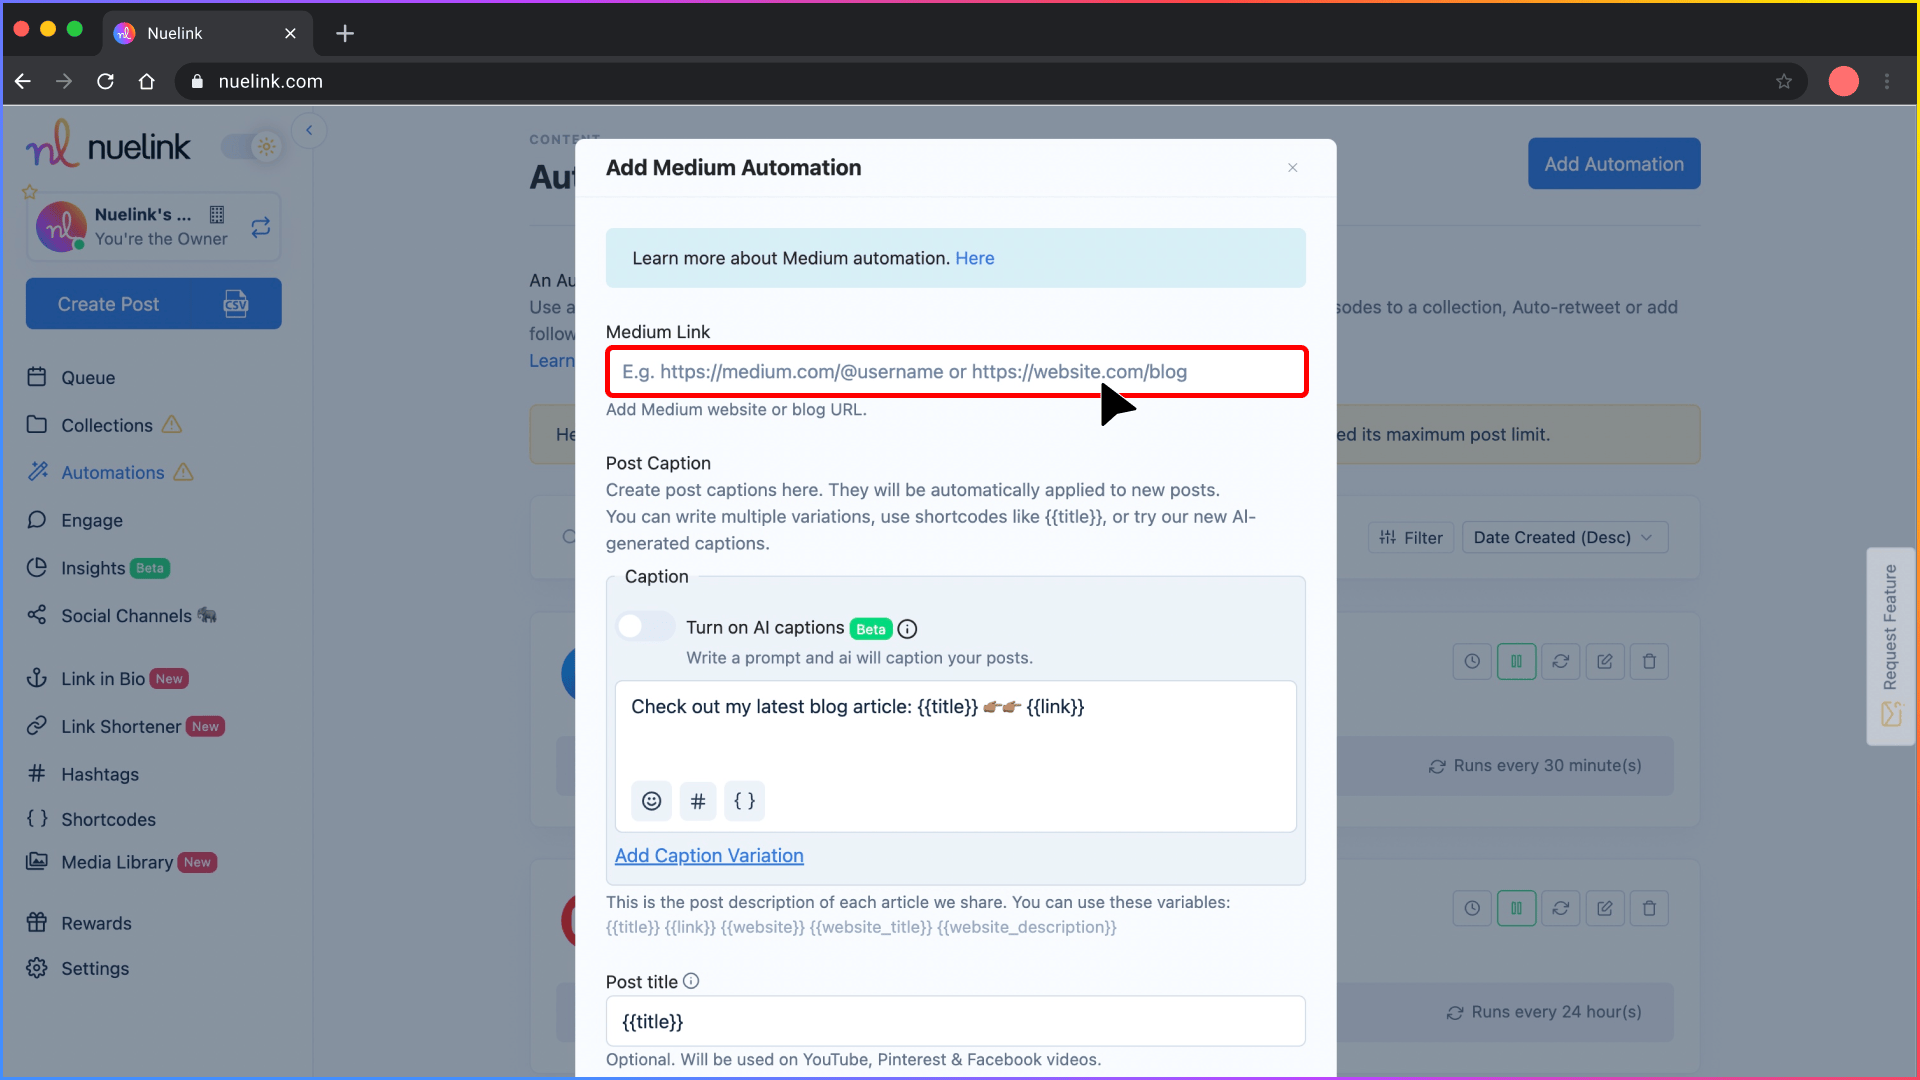Click the emoji picker icon in caption editor
1920x1080 pixels.
coord(651,801)
